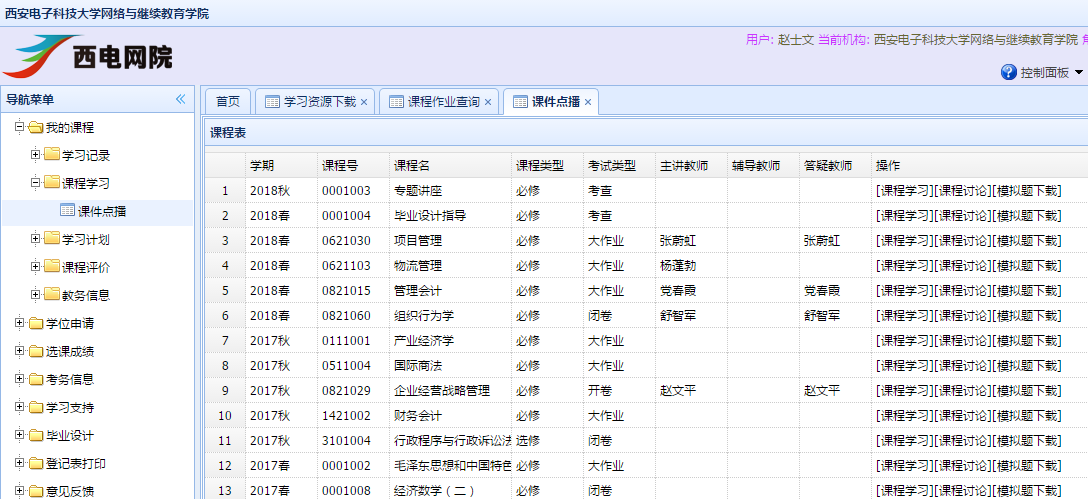Screen dimensions: 1088x499
Task: Collapse the 我的课程 tree node
Action: pos(19,127)
